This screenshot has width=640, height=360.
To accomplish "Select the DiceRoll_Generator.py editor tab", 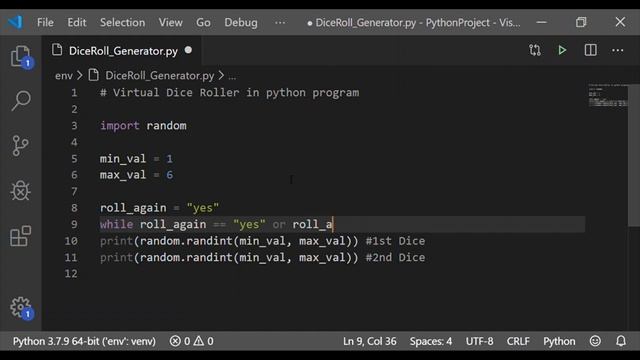I will 122,51.
